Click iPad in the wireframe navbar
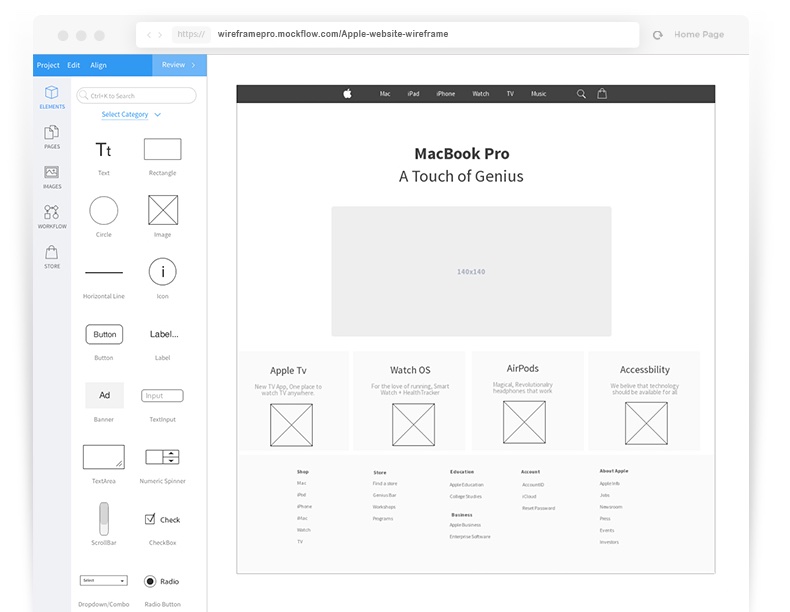The image size is (790, 612). pyautogui.click(x=413, y=94)
